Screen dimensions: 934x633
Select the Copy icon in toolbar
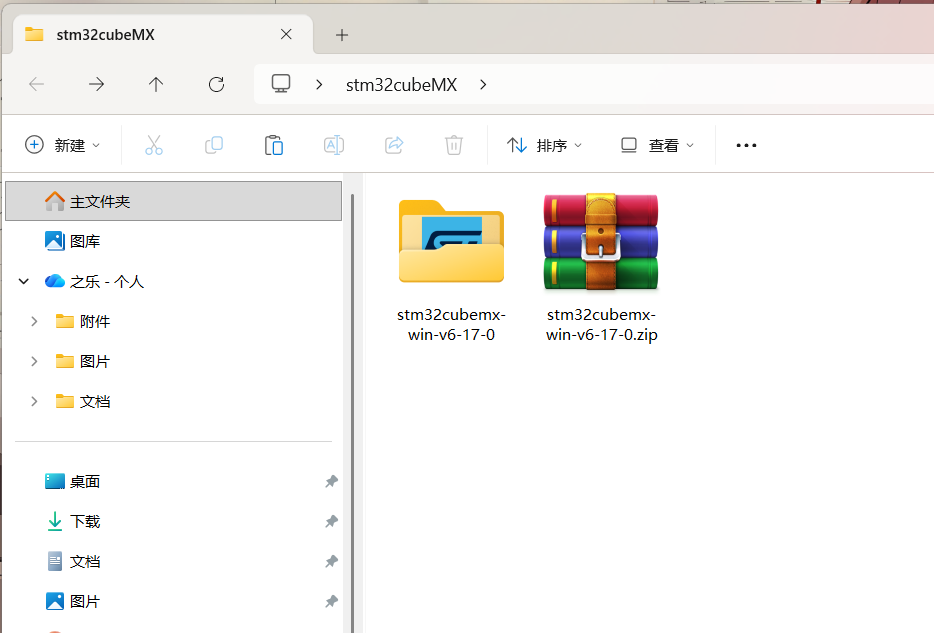pos(214,145)
